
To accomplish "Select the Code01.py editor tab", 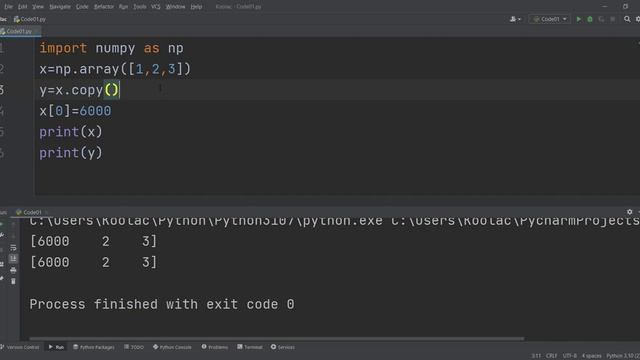I will click(19, 31).
